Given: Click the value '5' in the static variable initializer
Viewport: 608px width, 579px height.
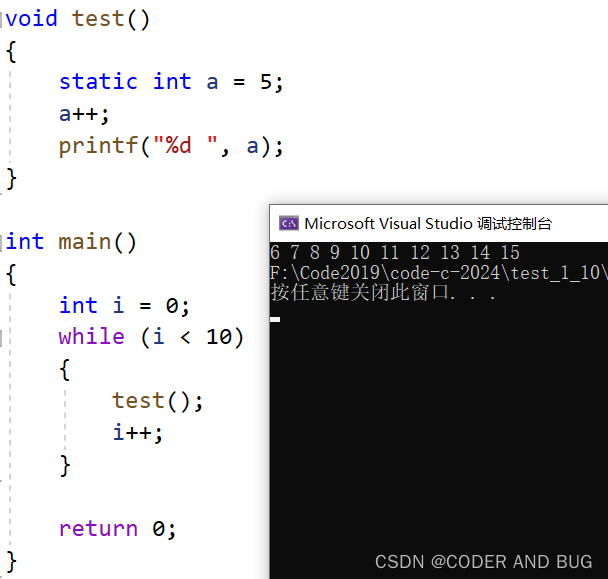Looking at the screenshot, I should [x=266, y=82].
